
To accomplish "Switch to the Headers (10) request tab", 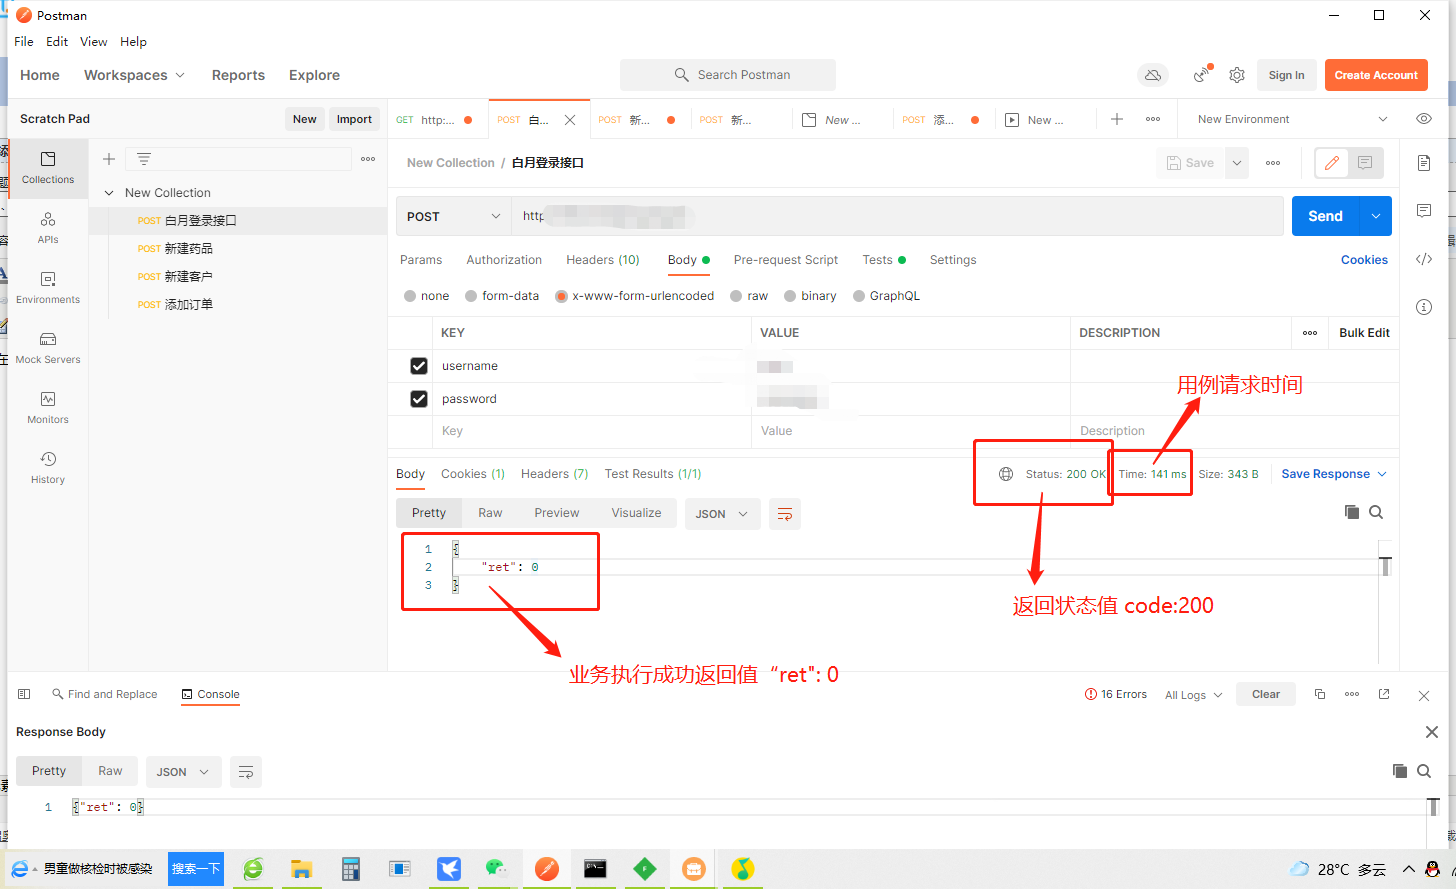I will click(603, 260).
